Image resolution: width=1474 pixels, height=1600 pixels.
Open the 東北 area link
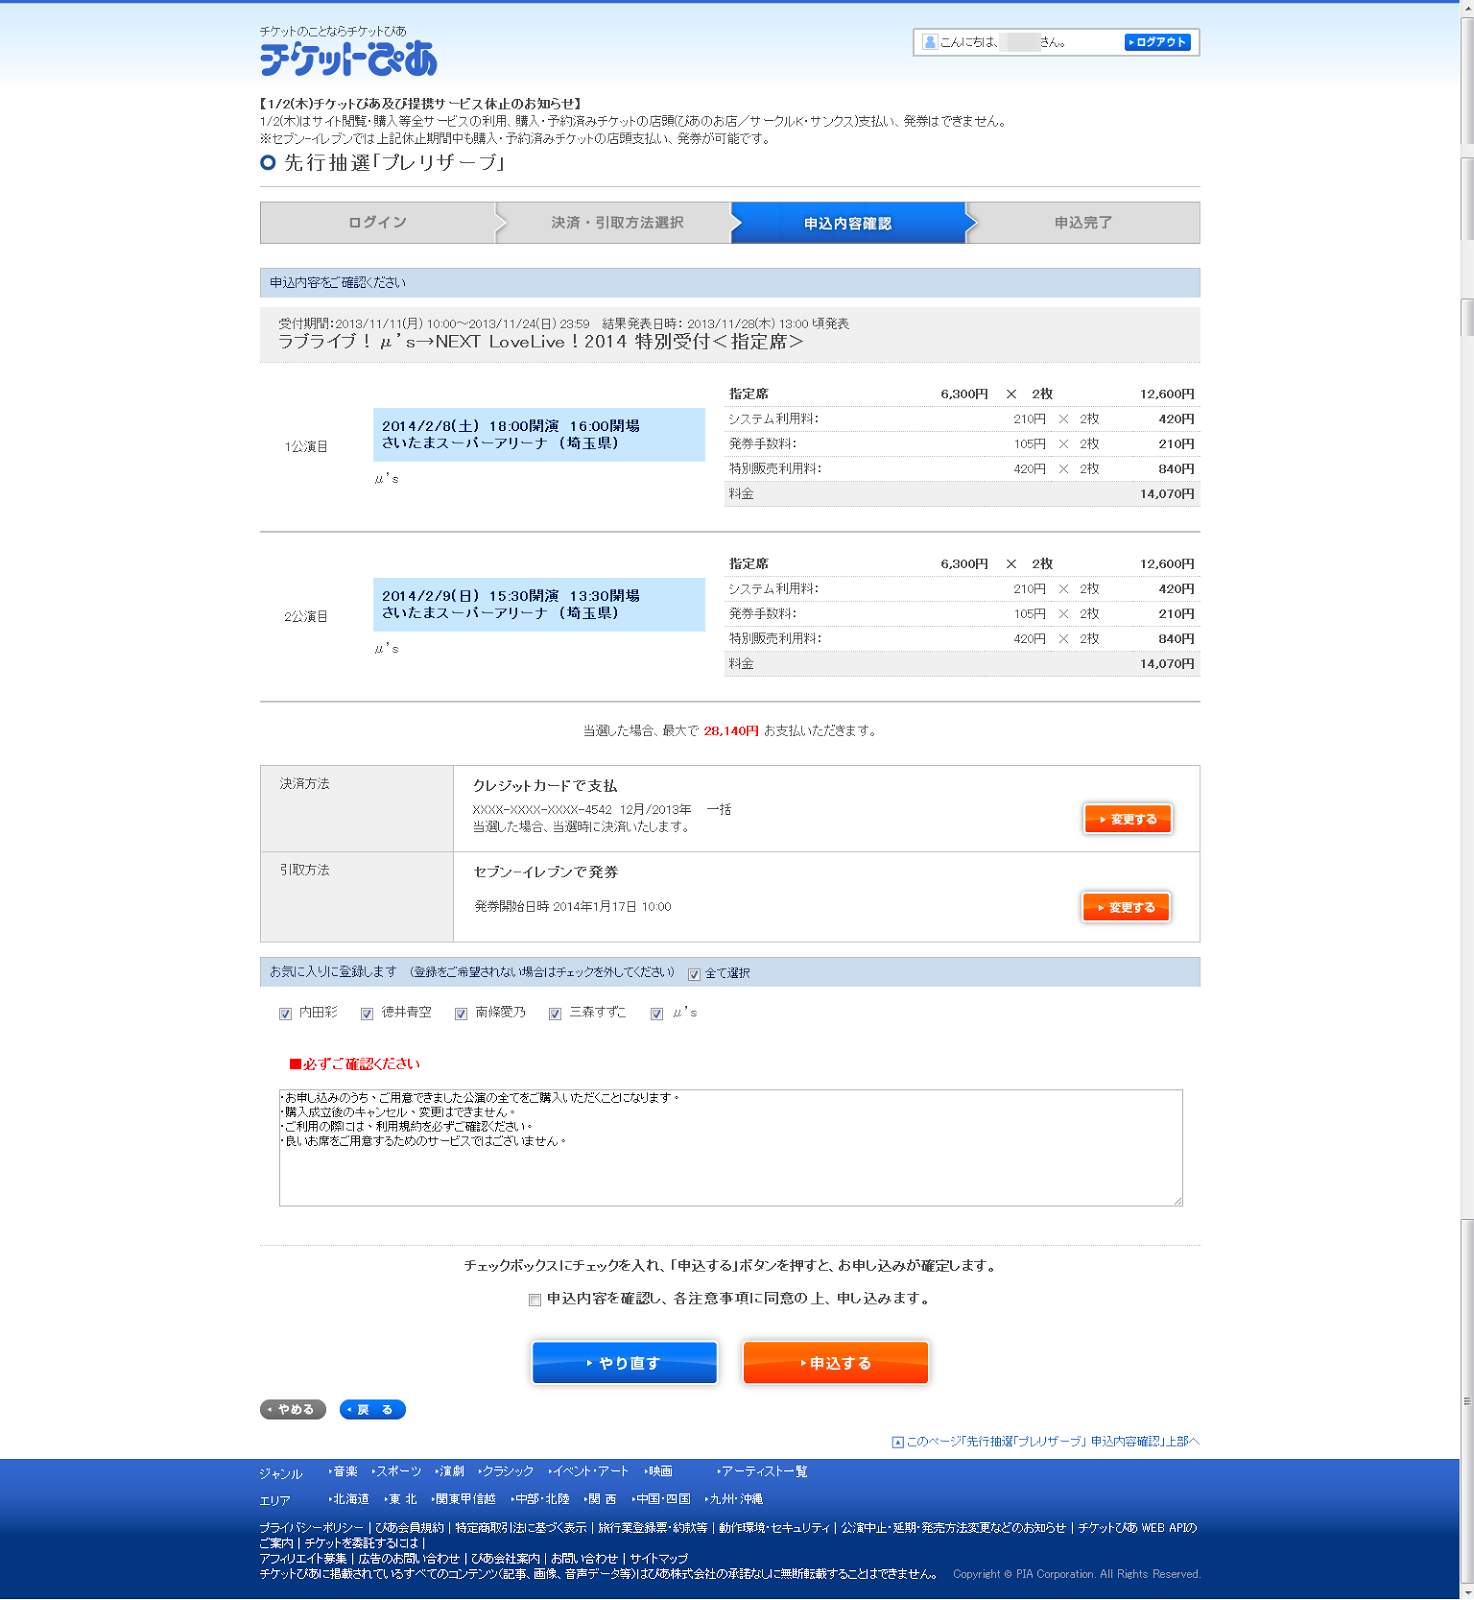pyautogui.click(x=401, y=1499)
